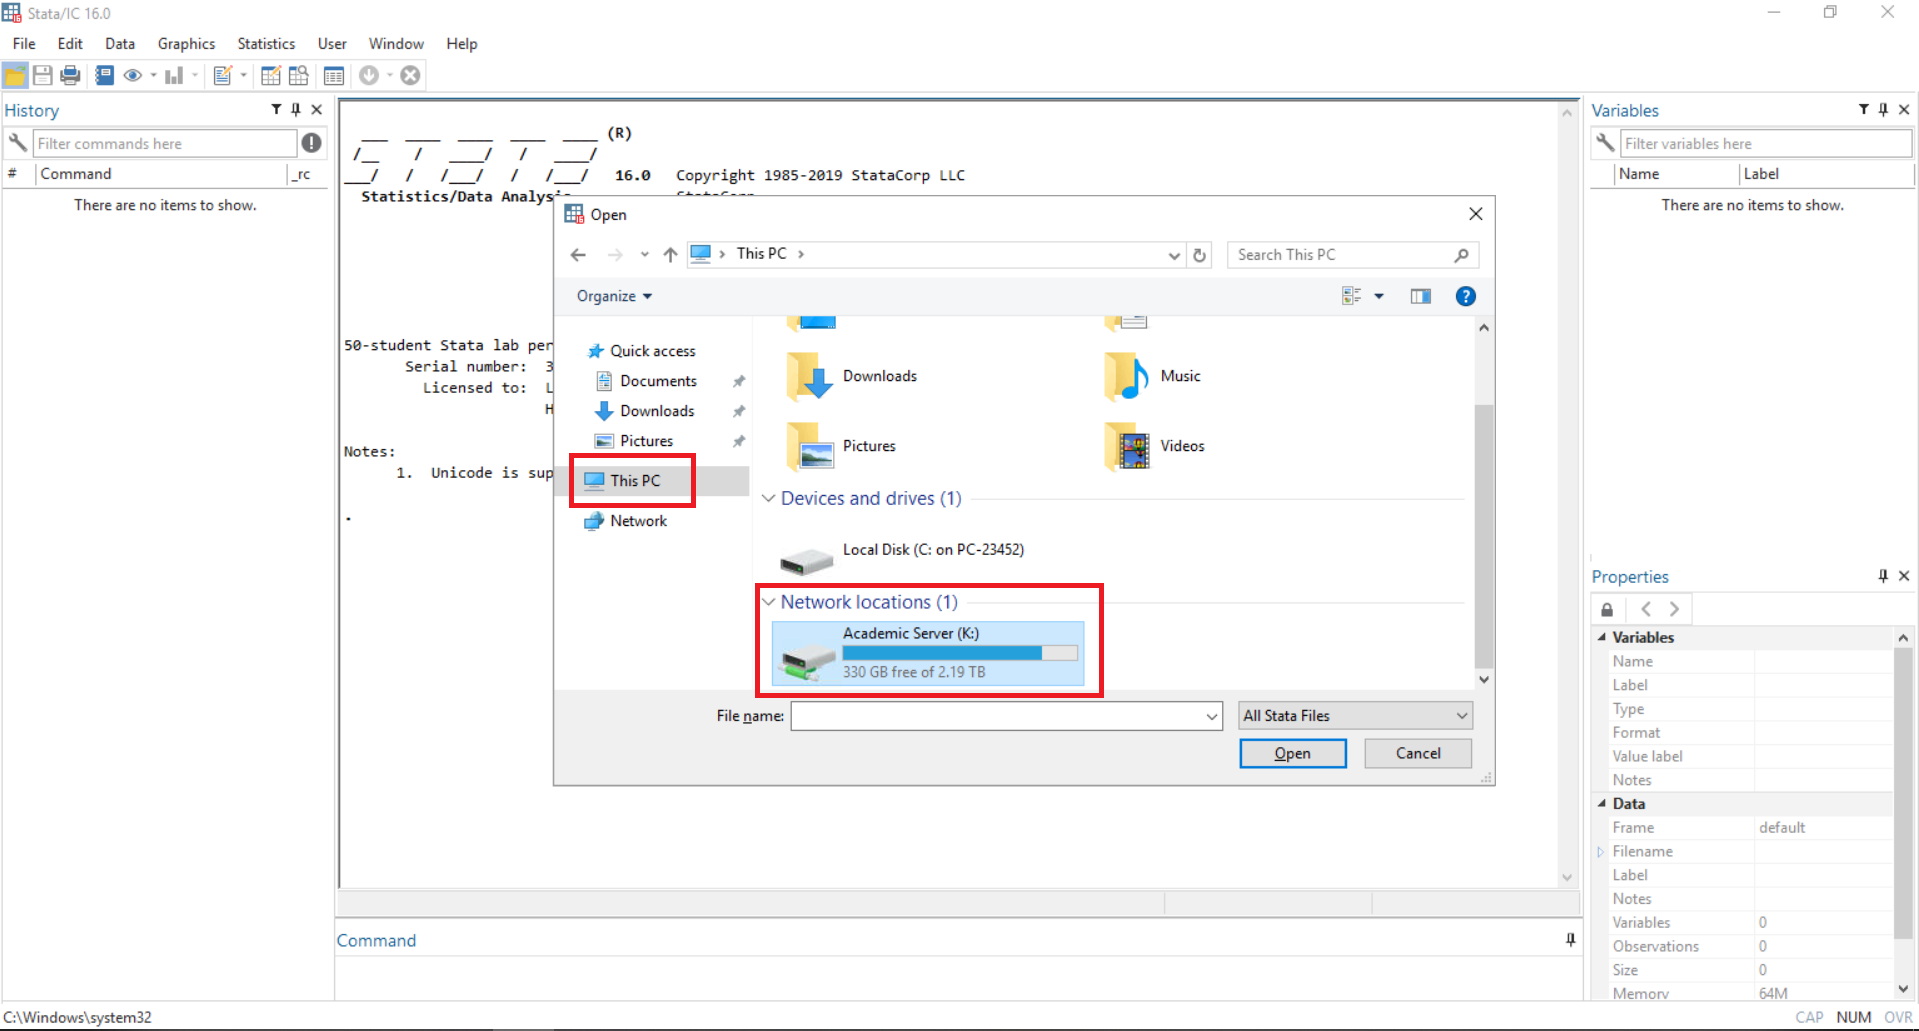Viewport: 1919px width, 1031px height.
Task: Click the Open file toolbar icon
Action: pos(16,75)
